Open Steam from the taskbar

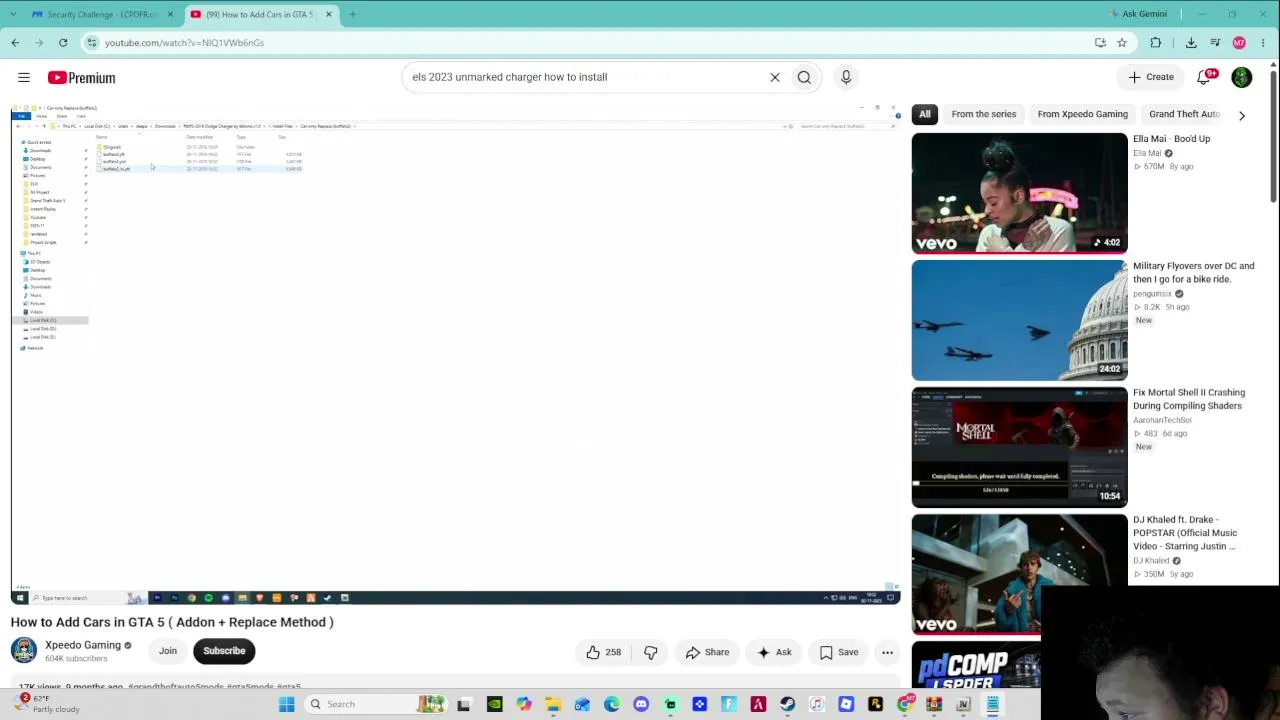click(x=788, y=704)
